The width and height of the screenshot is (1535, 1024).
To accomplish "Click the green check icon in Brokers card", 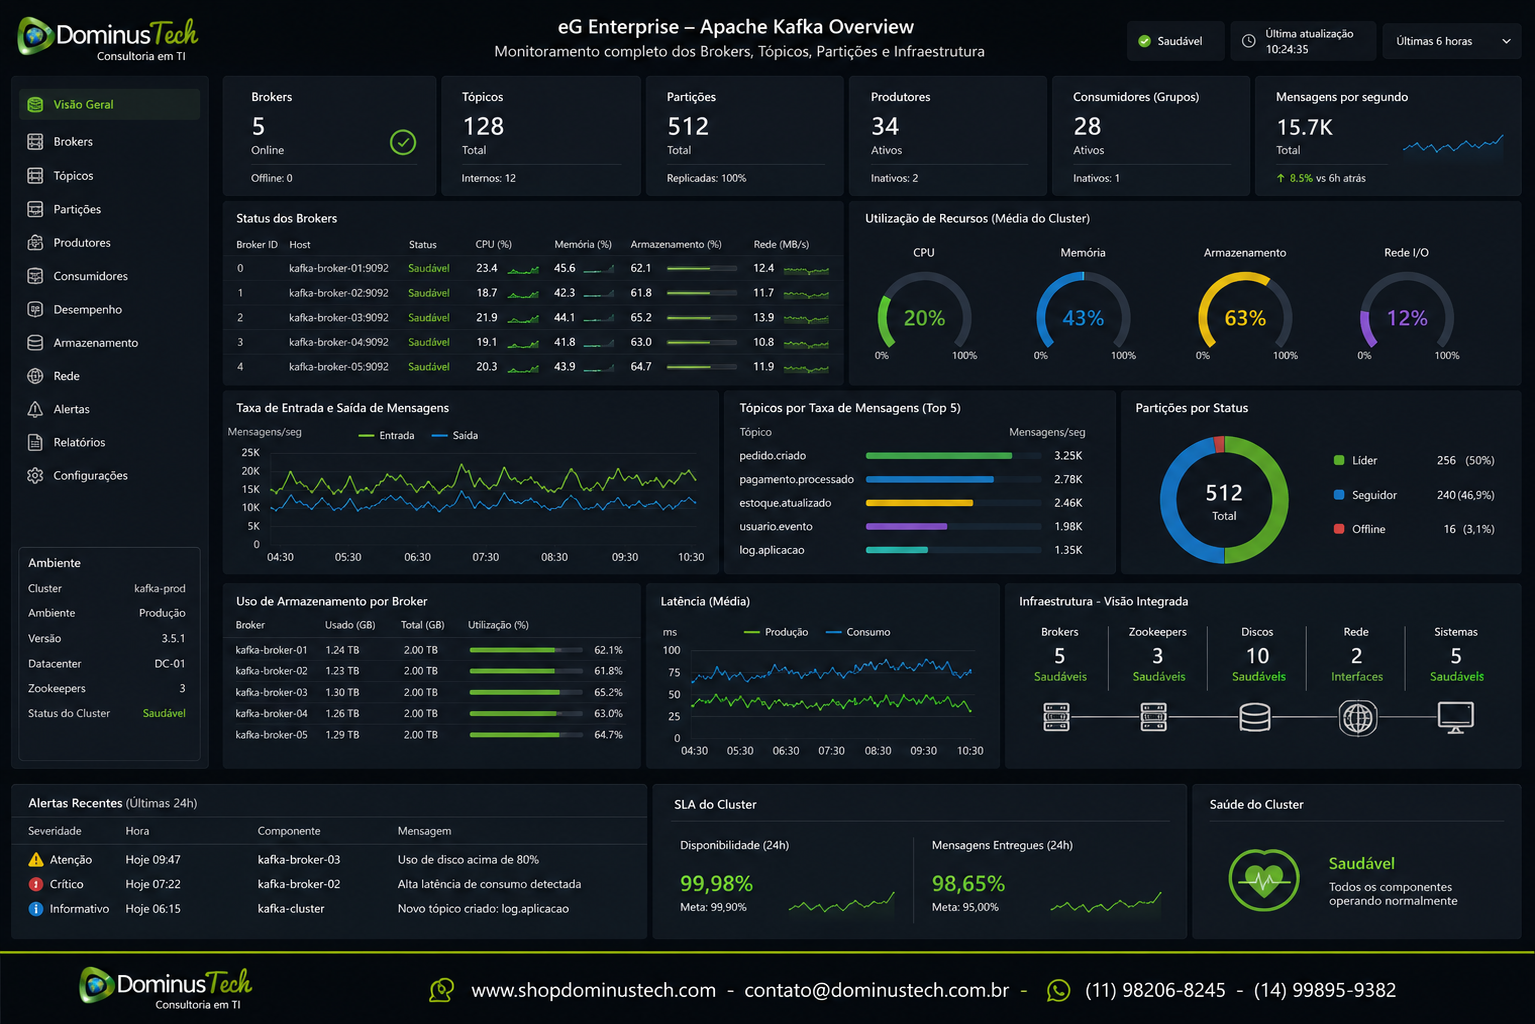I will (403, 143).
